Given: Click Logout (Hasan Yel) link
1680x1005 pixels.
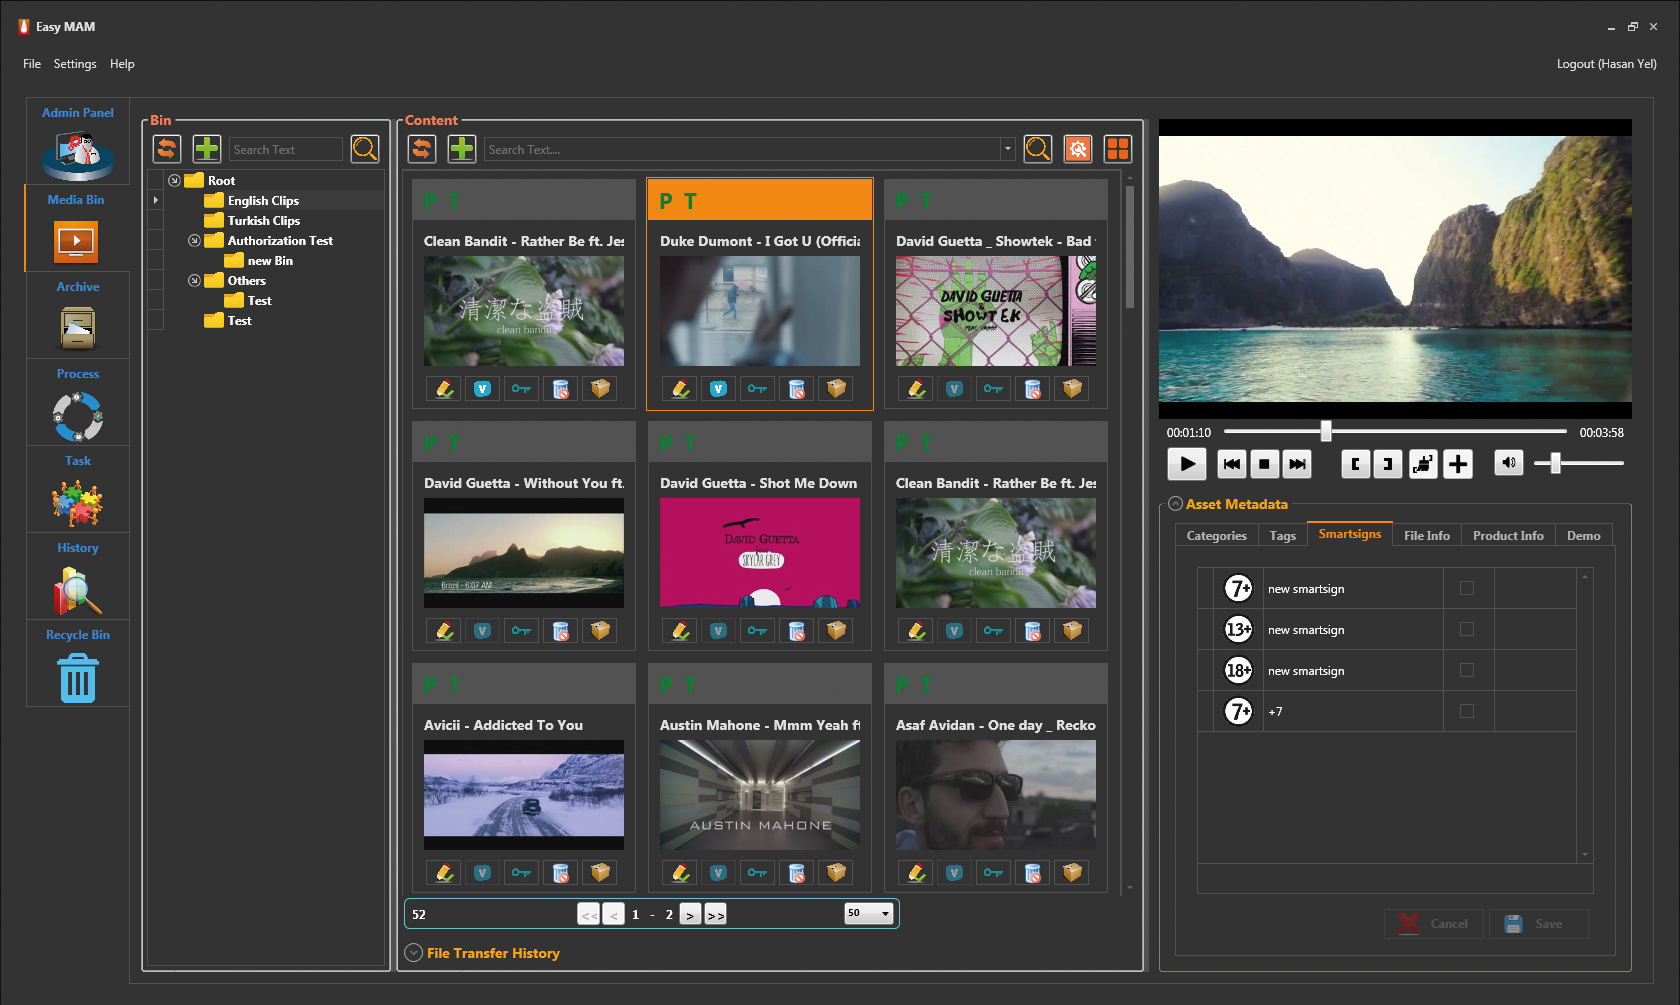Looking at the screenshot, I should [1606, 64].
